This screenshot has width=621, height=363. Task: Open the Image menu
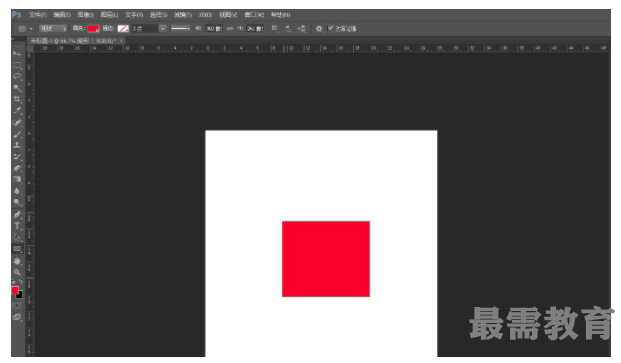coord(86,15)
